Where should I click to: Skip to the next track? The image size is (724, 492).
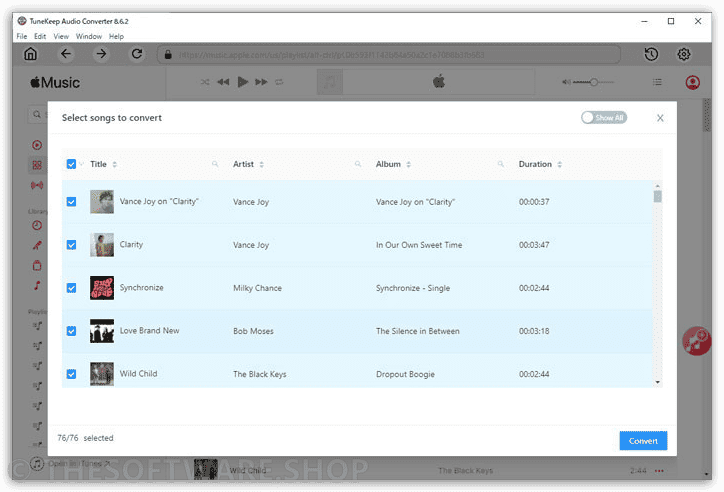pyautogui.click(x=261, y=82)
